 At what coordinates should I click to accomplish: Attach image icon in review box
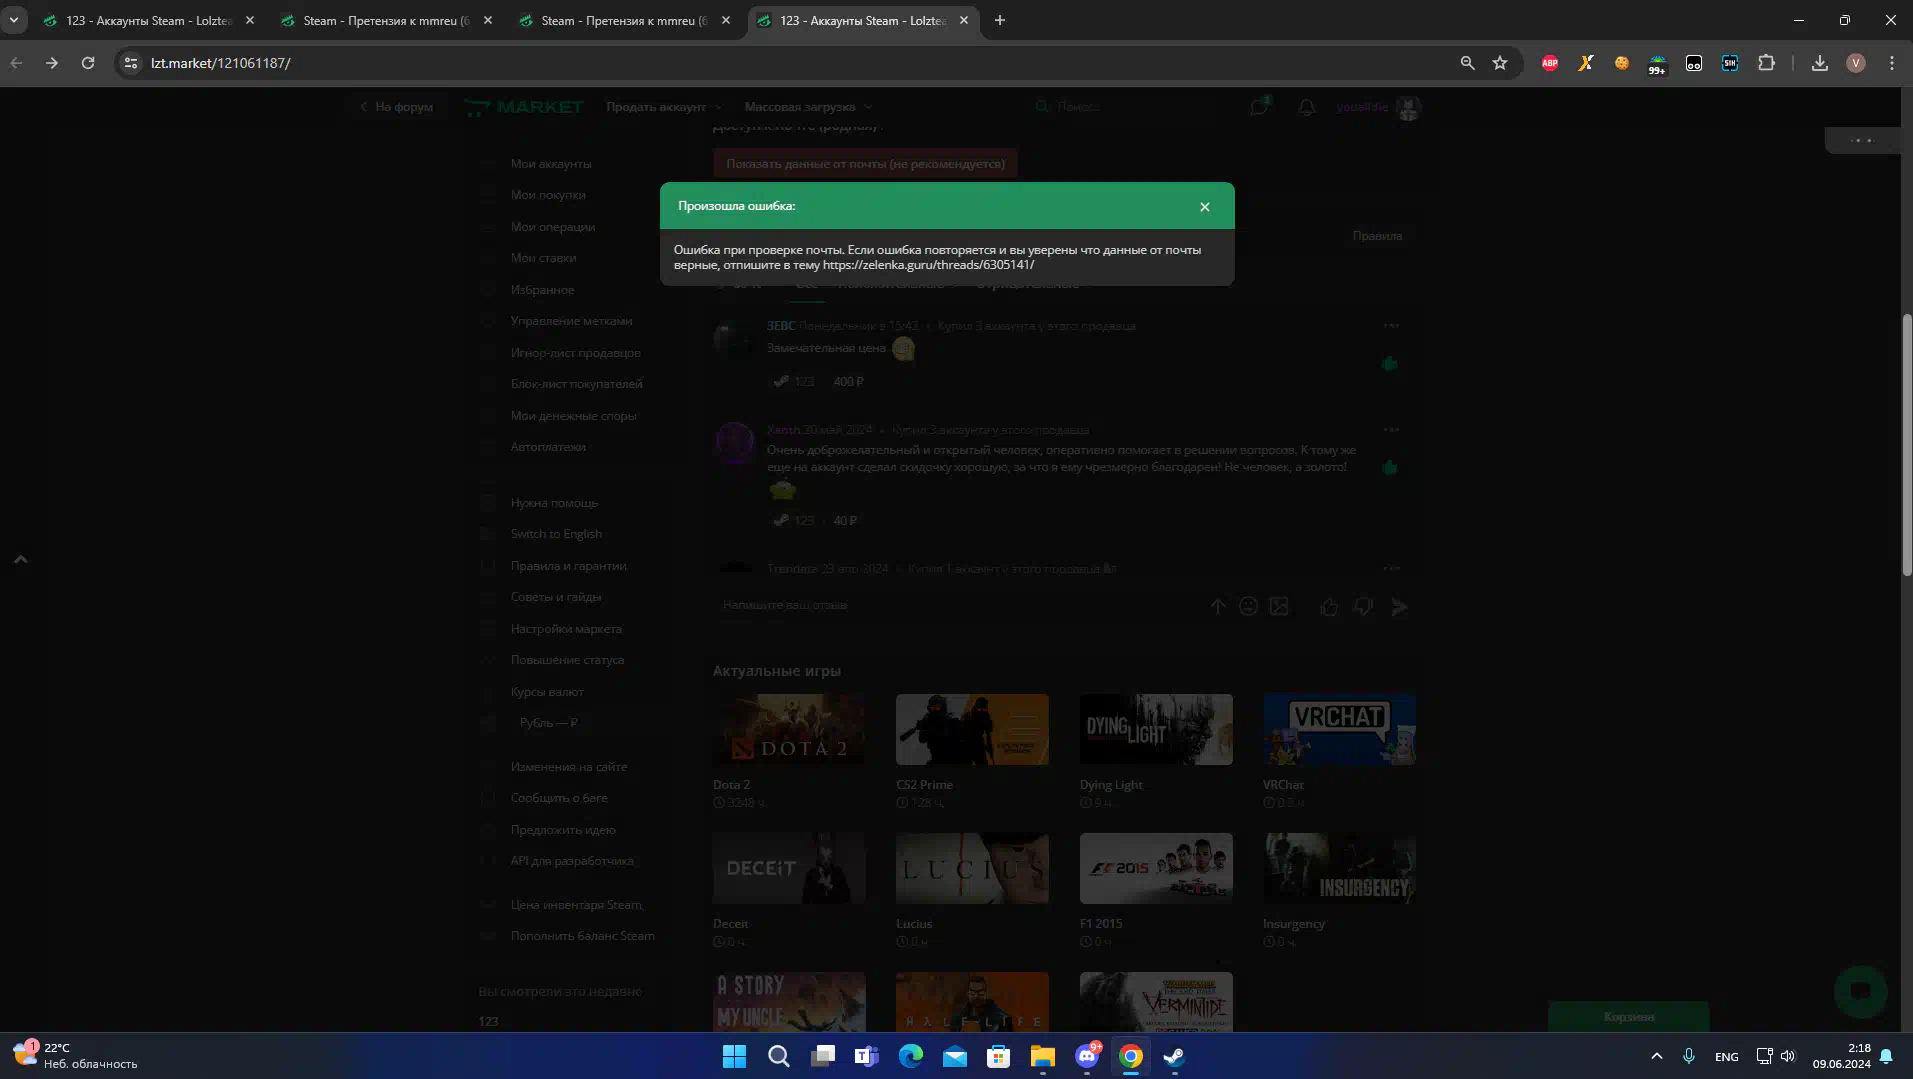pyautogui.click(x=1279, y=606)
